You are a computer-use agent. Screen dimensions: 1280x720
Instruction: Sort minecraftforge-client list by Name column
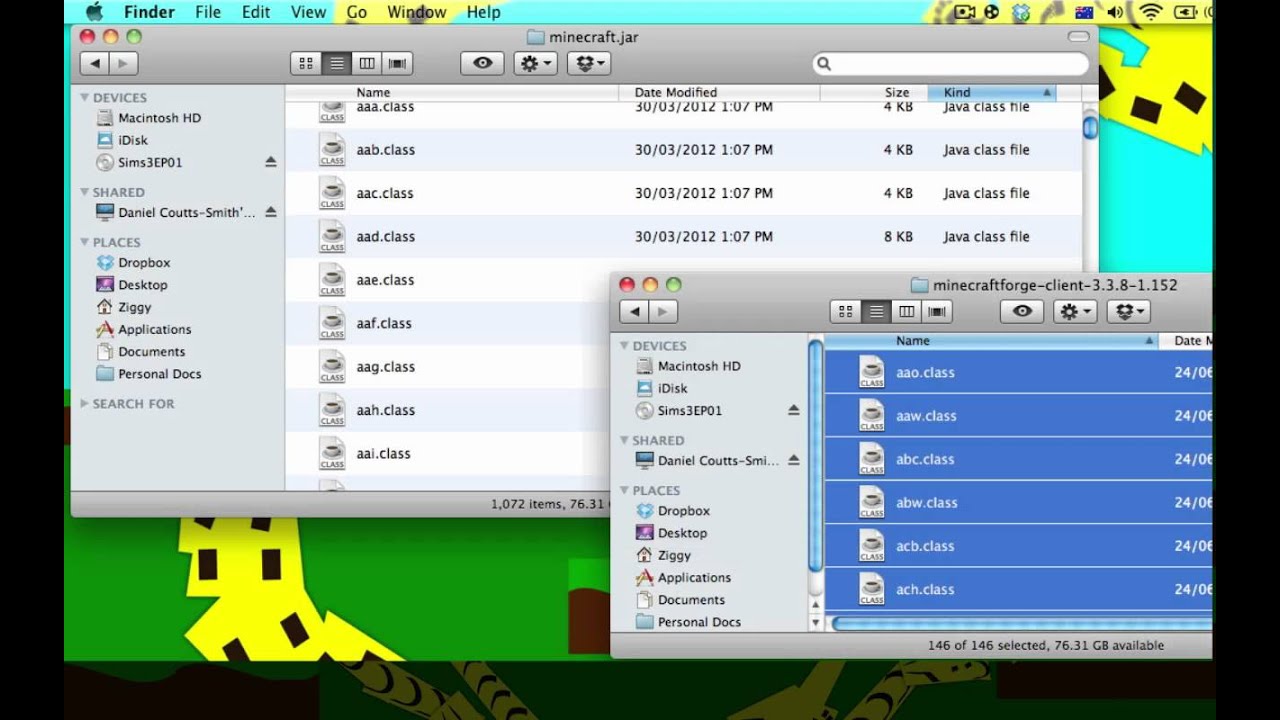992,341
